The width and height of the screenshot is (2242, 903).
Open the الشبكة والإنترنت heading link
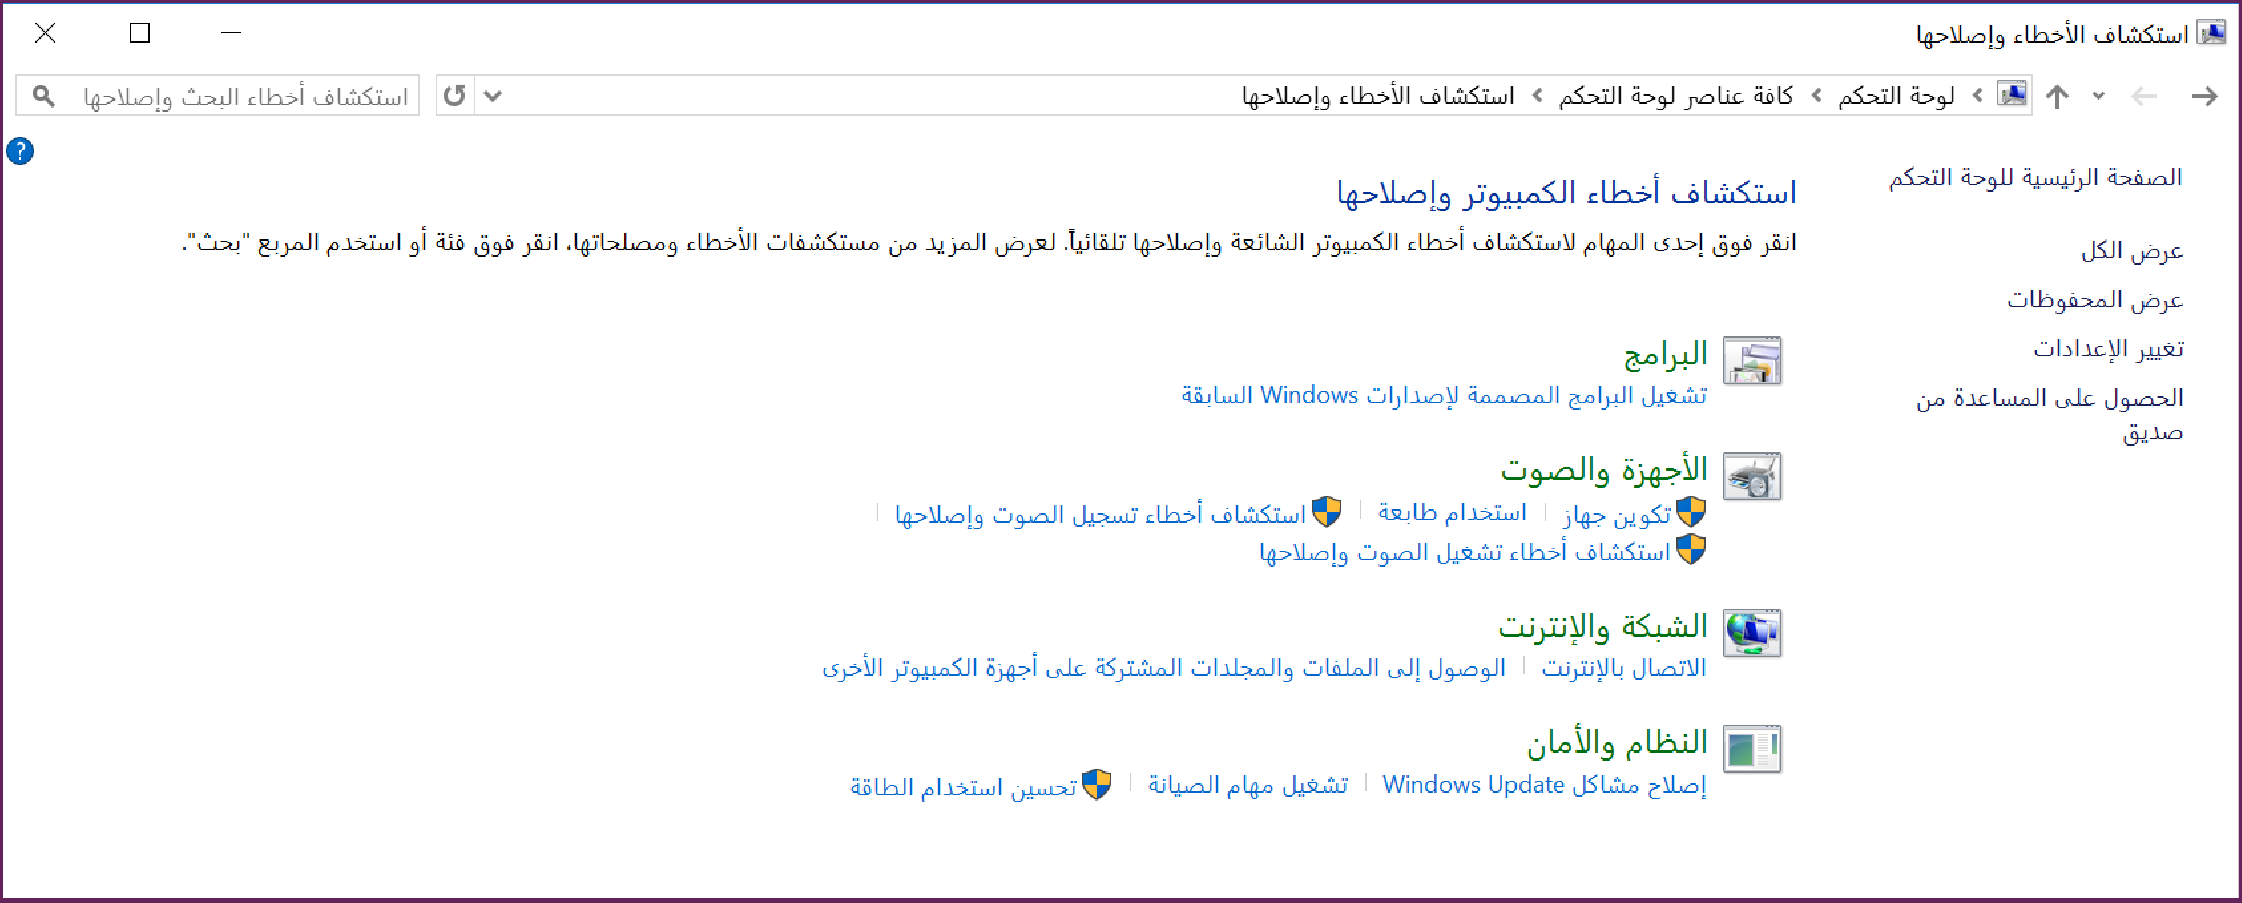(1603, 626)
